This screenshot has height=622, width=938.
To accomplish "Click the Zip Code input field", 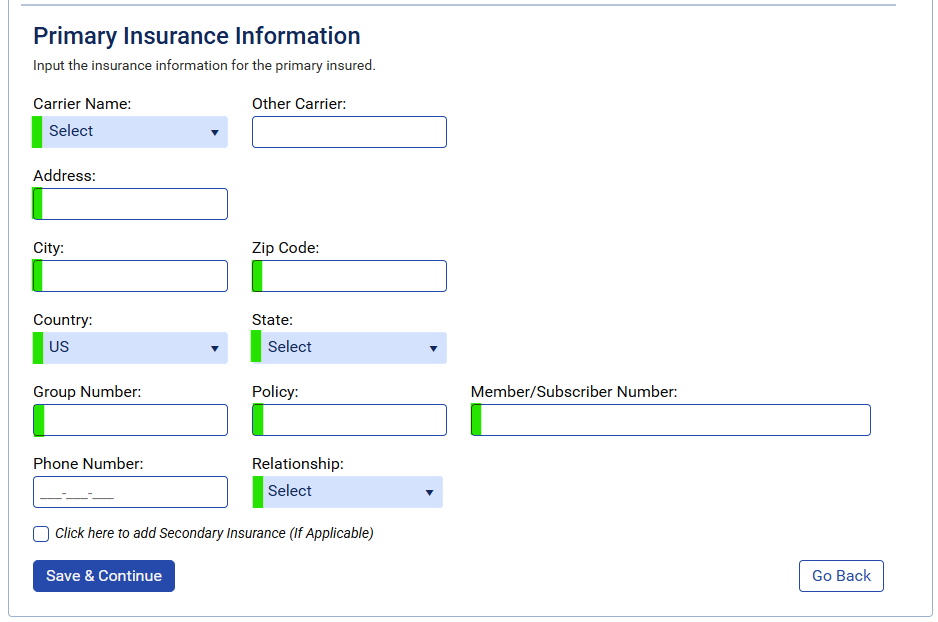I will point(349,276).
